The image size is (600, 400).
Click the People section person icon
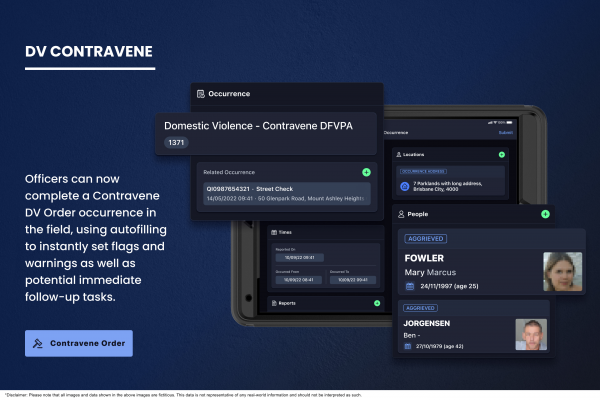point(401,214)
